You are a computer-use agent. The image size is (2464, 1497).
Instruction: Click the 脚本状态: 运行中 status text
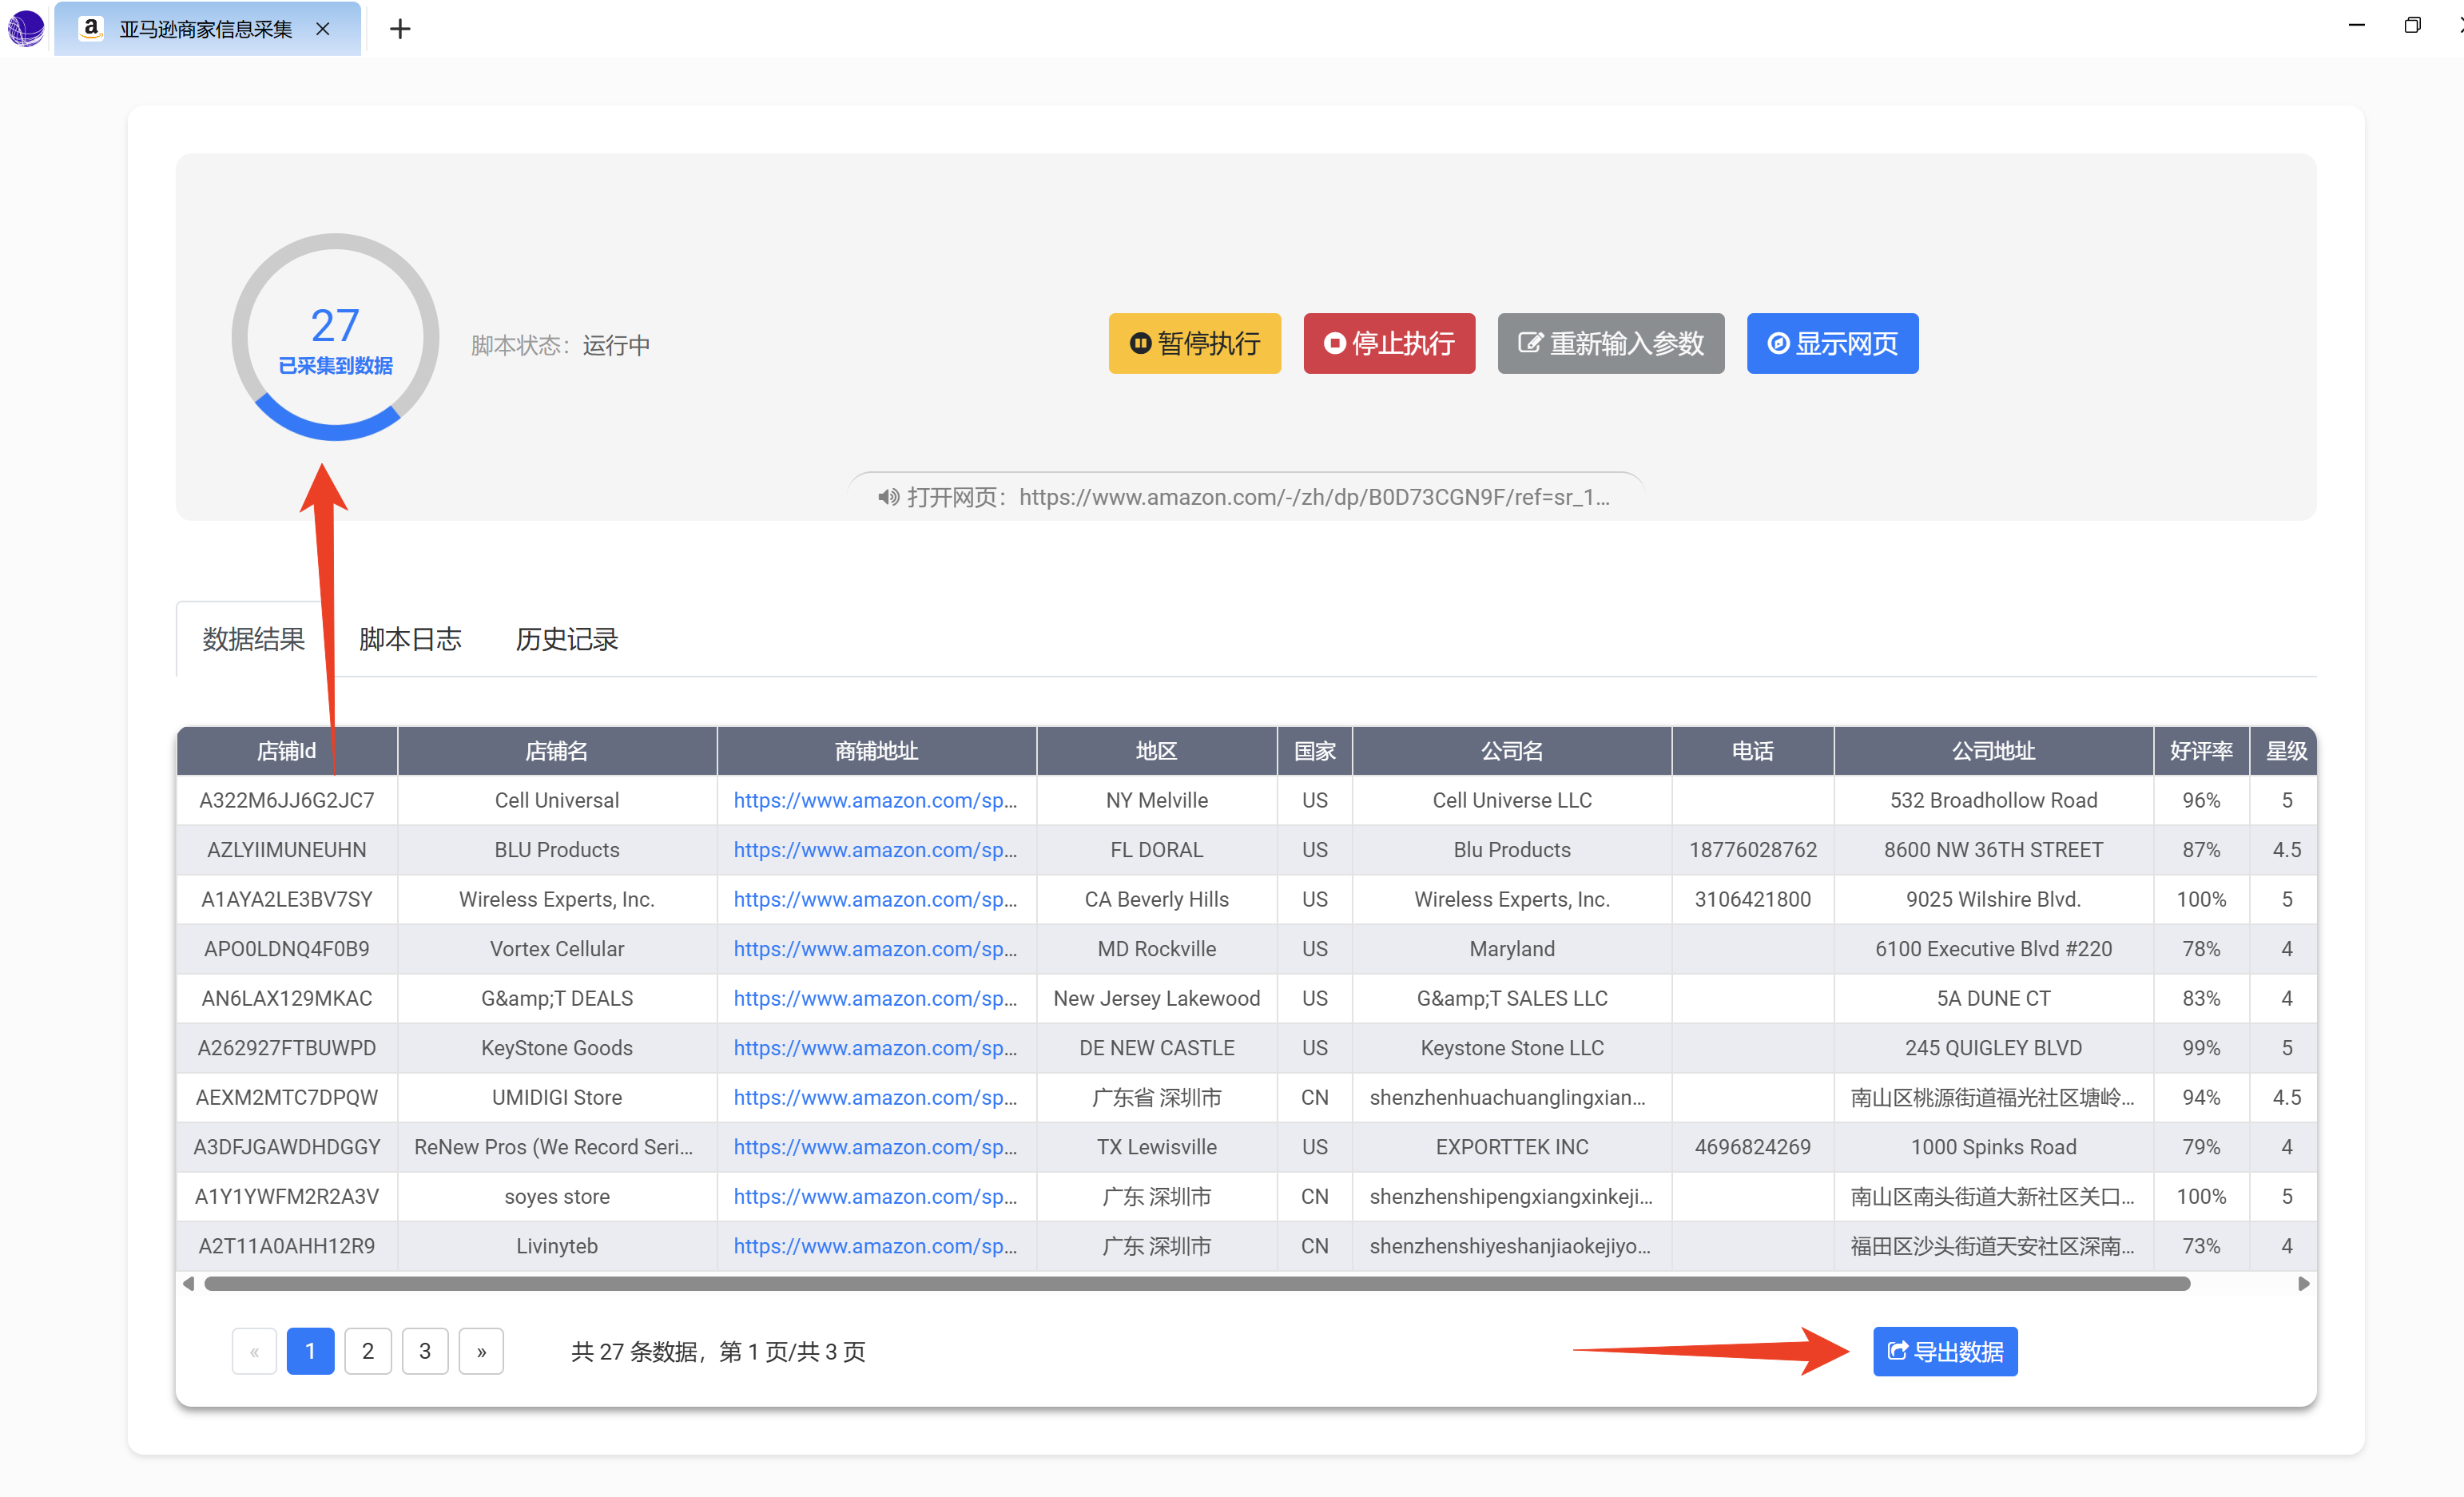click(560, 345)
